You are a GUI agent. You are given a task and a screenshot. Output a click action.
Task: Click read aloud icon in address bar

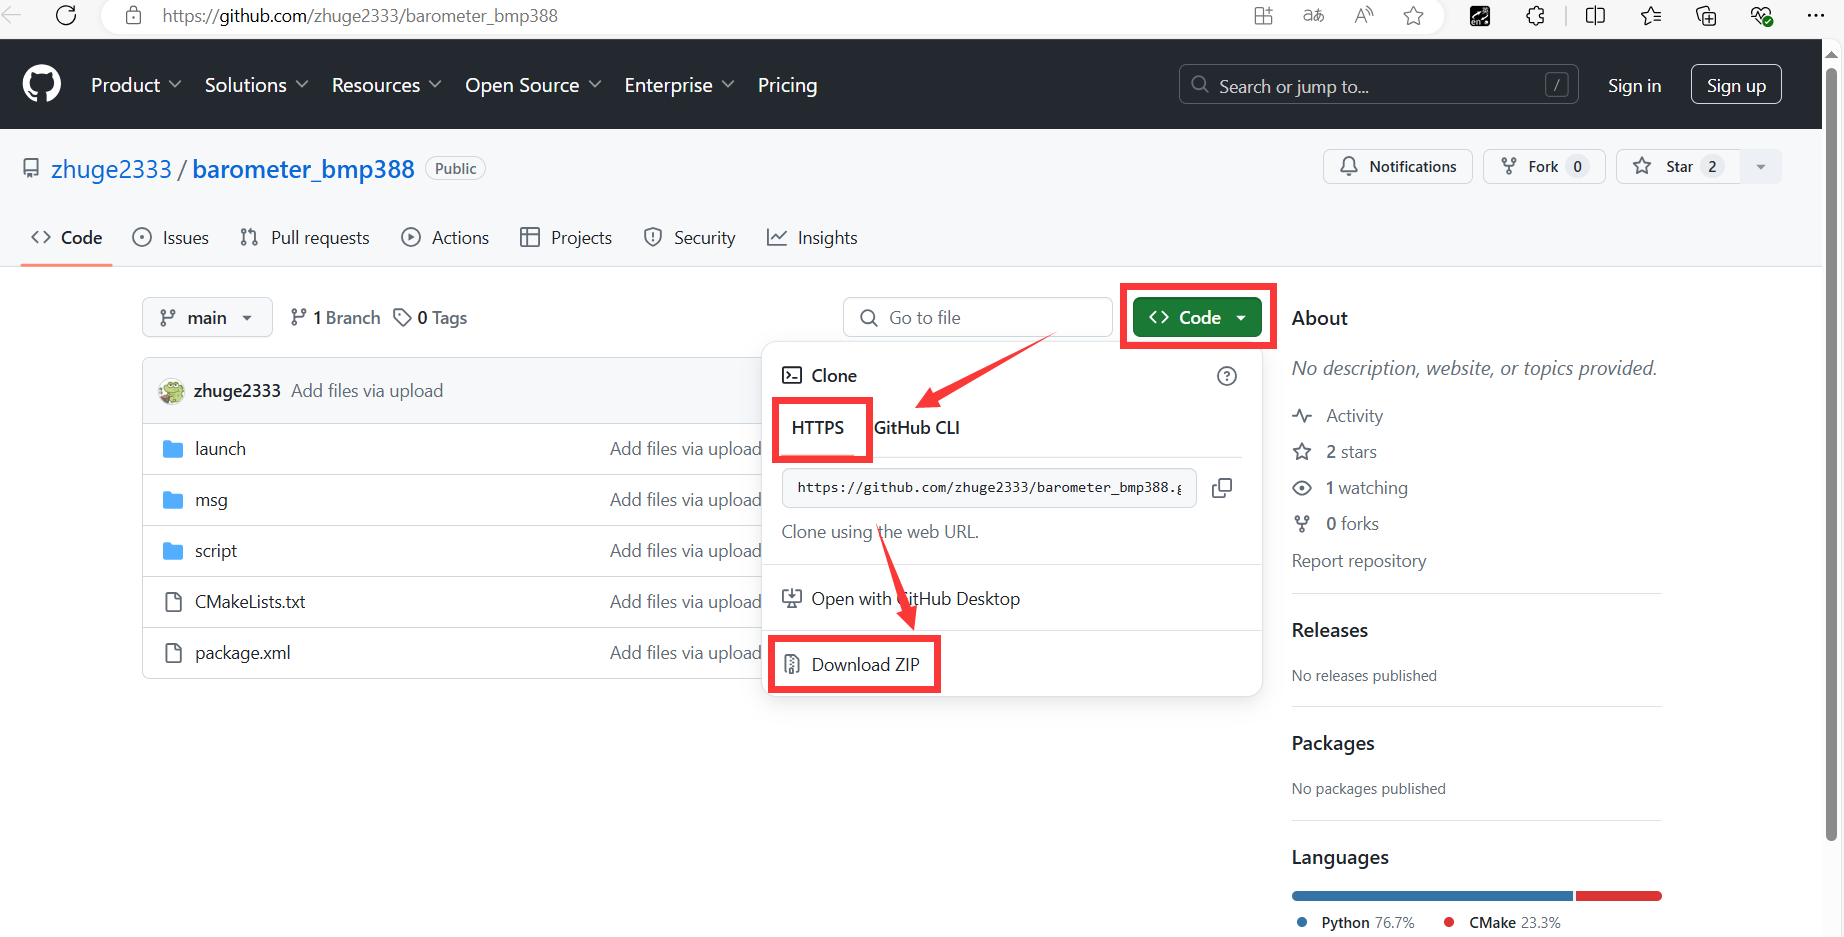(x=1364, y=15)
